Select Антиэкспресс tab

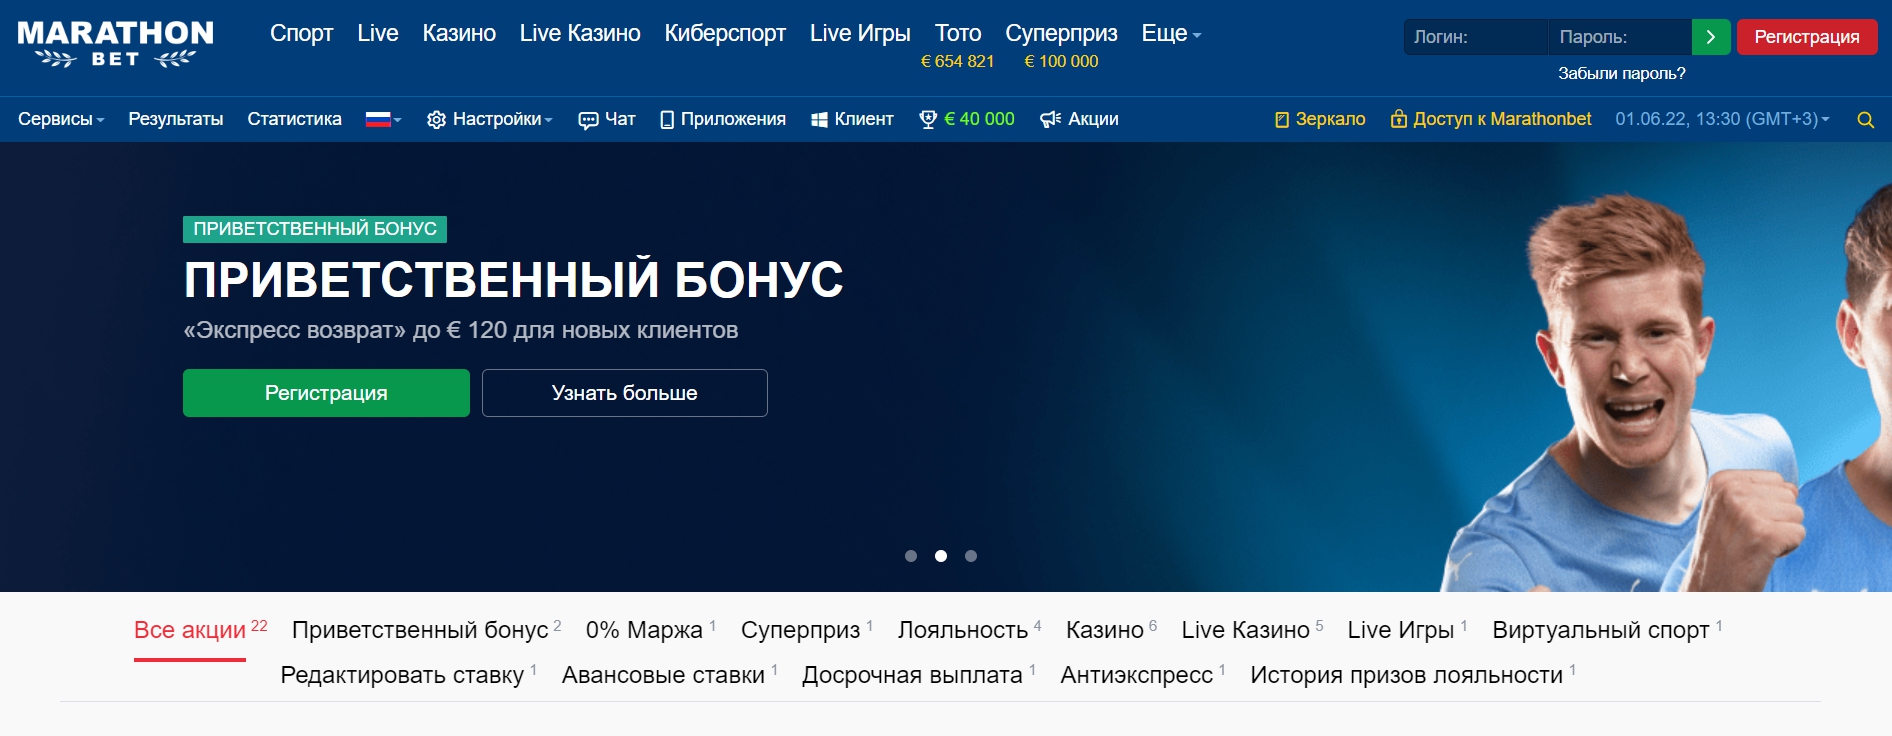[x=1142, y=675]
